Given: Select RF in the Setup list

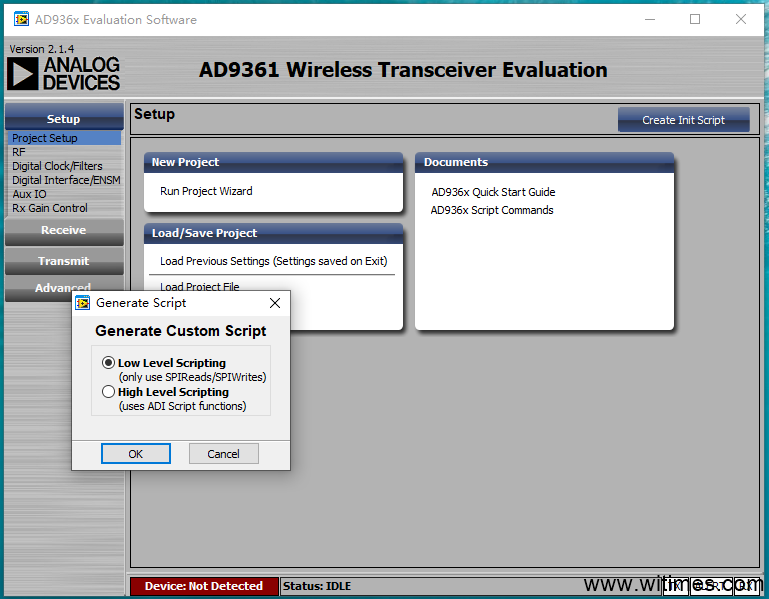Looking at the screenshot, I should [19, 152].
